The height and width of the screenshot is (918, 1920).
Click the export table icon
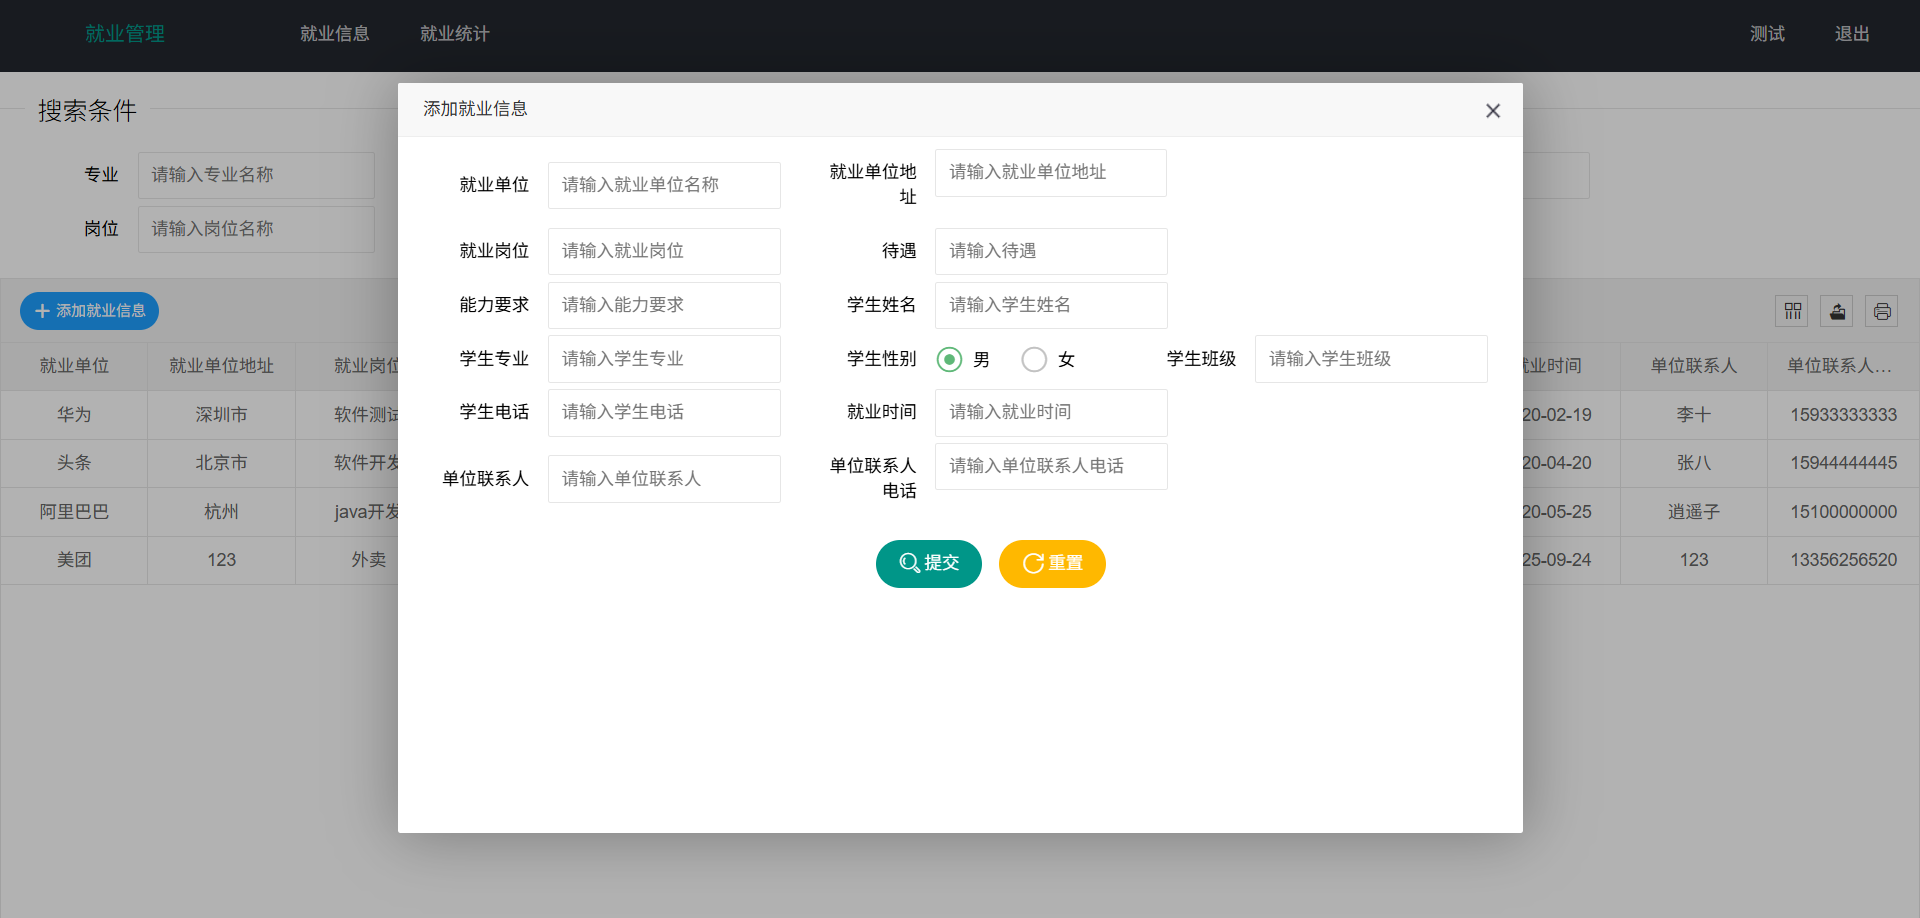[x=1836, y=311]
